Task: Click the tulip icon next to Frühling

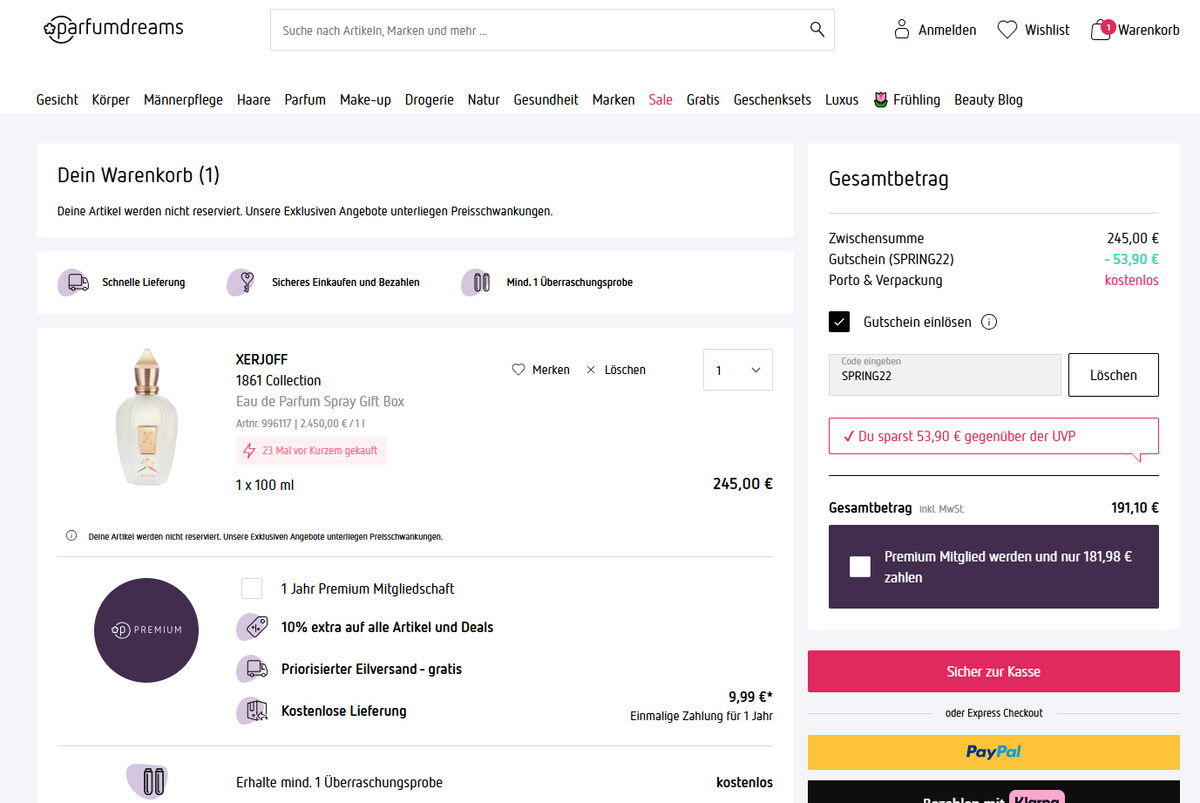Action: pos(880,100)
